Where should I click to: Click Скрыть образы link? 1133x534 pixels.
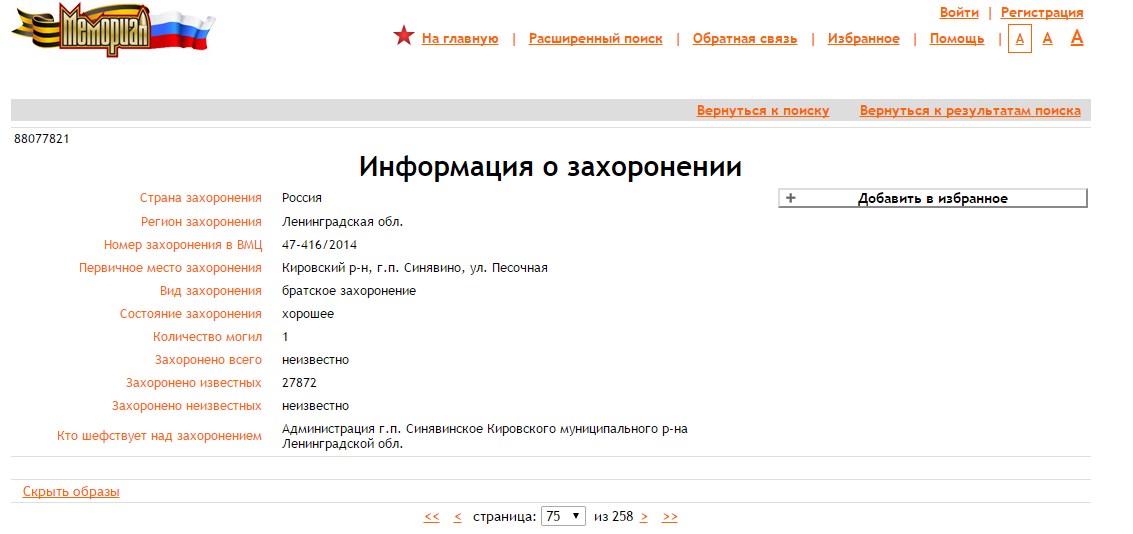point(71,492)
